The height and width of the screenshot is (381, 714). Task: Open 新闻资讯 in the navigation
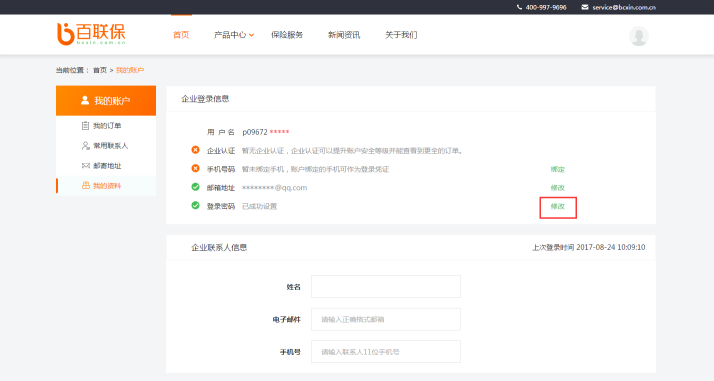344,35
